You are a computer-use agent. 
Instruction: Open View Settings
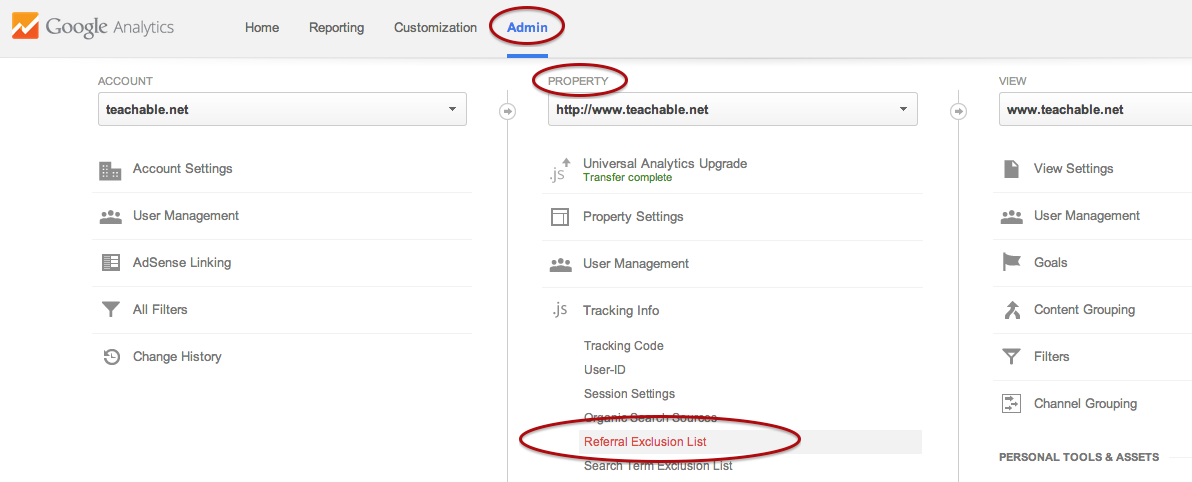pos(1073,169)
